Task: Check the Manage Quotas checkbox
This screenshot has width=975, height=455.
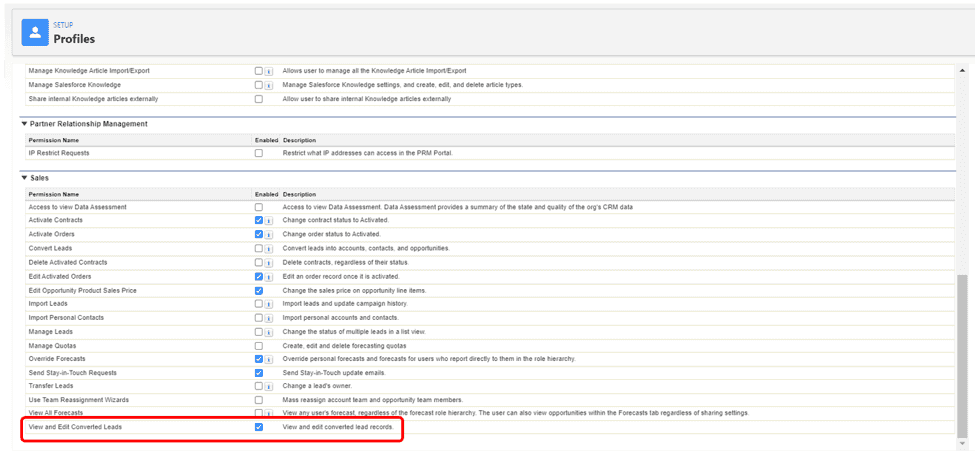Action: tap(259, 346)
